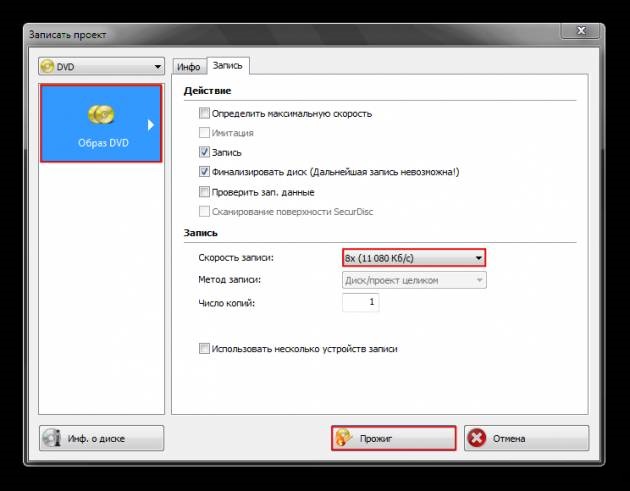Tick Сканирование поверхности SecurDisc checkbox
This screenshot has height=491, width=630.
pos(205,212)
